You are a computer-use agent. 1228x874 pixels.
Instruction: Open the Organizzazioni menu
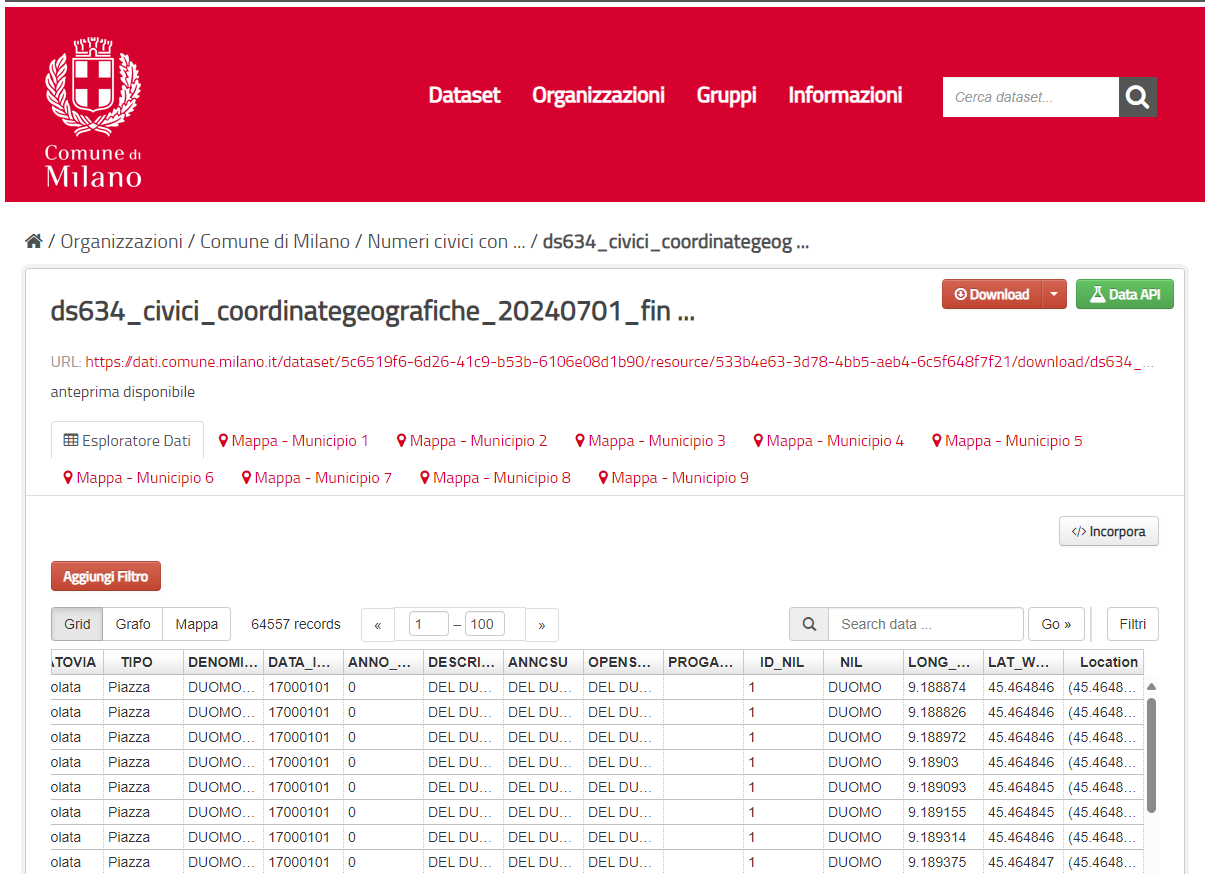pos(598,95)
